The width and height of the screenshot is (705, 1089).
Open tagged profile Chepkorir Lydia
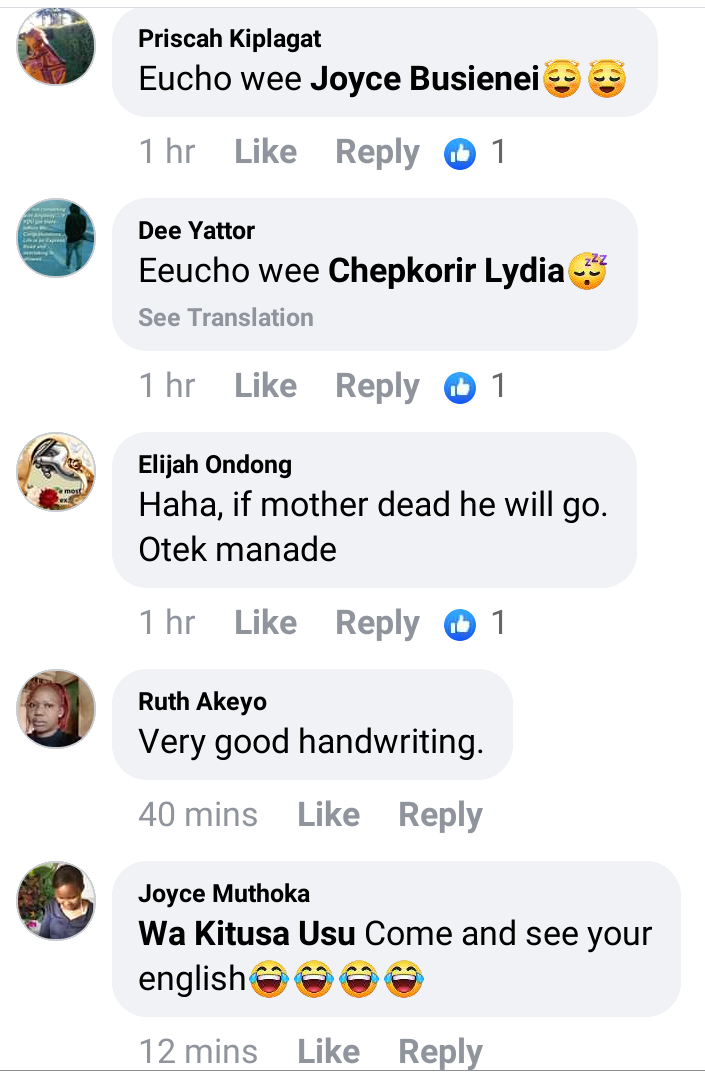446,271
